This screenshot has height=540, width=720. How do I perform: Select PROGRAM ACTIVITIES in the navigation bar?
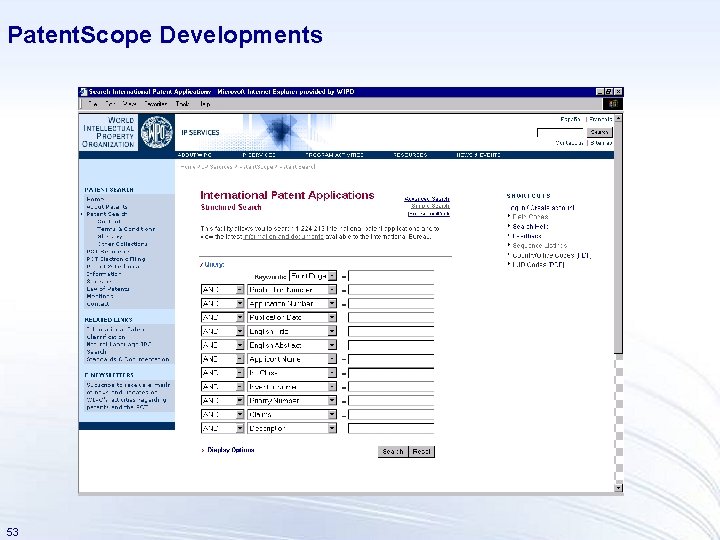[334, 155]
